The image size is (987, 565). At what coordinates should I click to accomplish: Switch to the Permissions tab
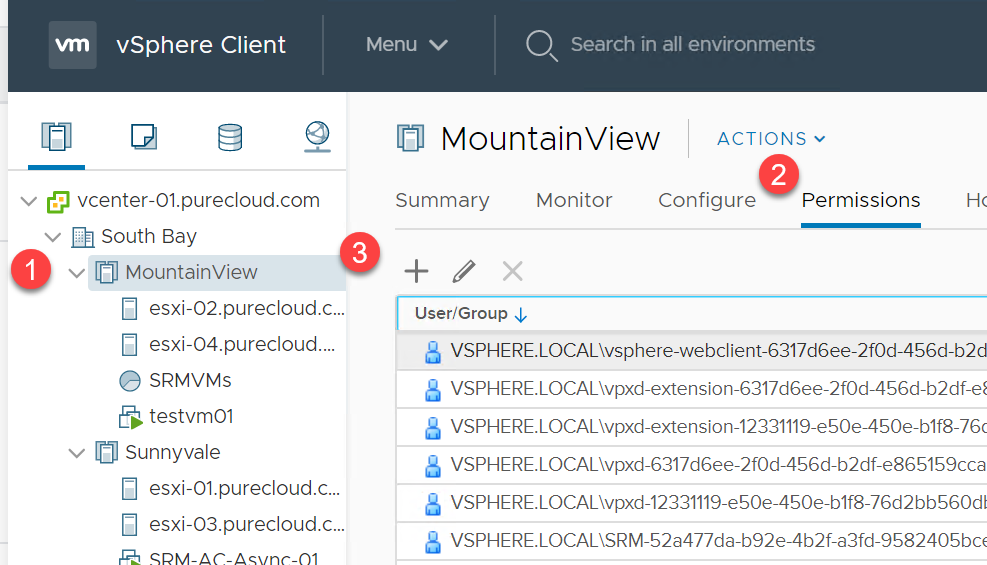(x=860, y=200)
